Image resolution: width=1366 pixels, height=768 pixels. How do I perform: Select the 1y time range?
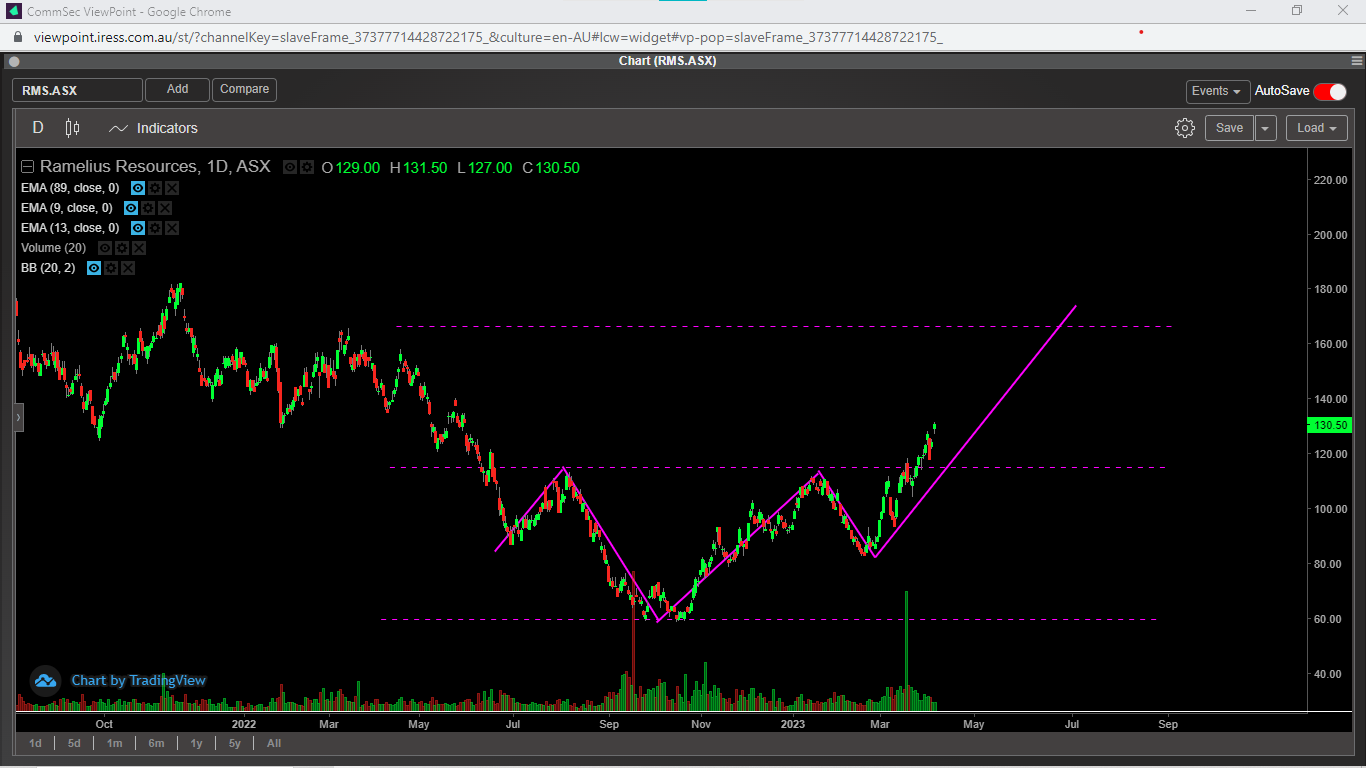coord(196,743)
